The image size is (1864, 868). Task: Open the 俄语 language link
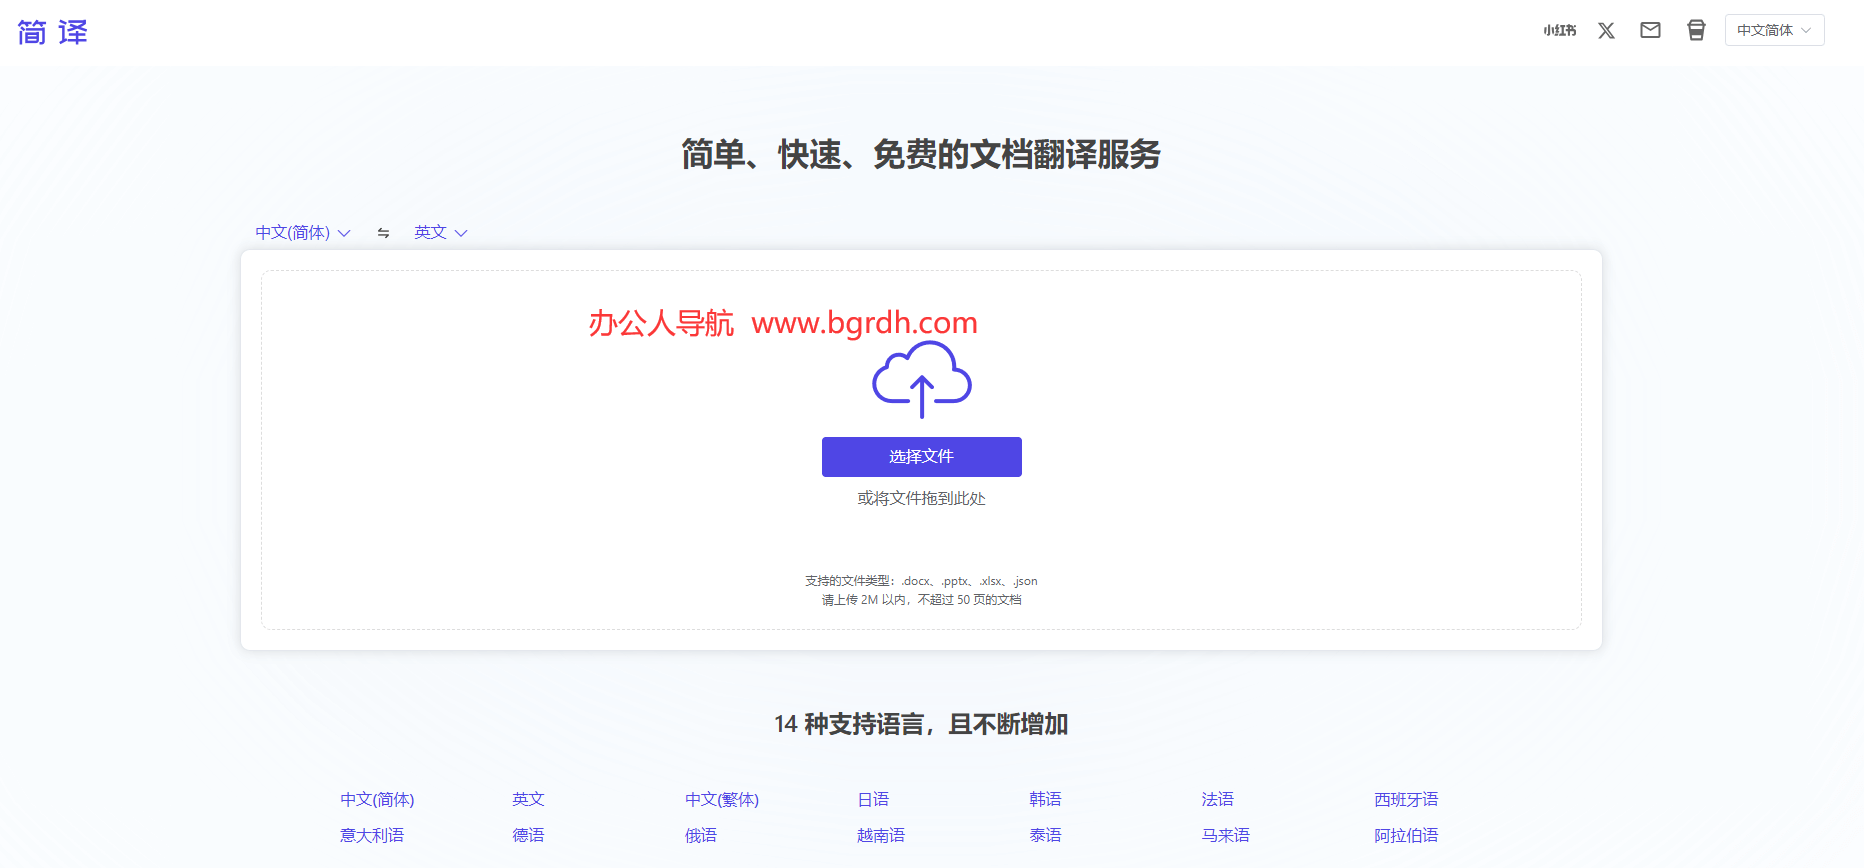(x=701, y=835)
